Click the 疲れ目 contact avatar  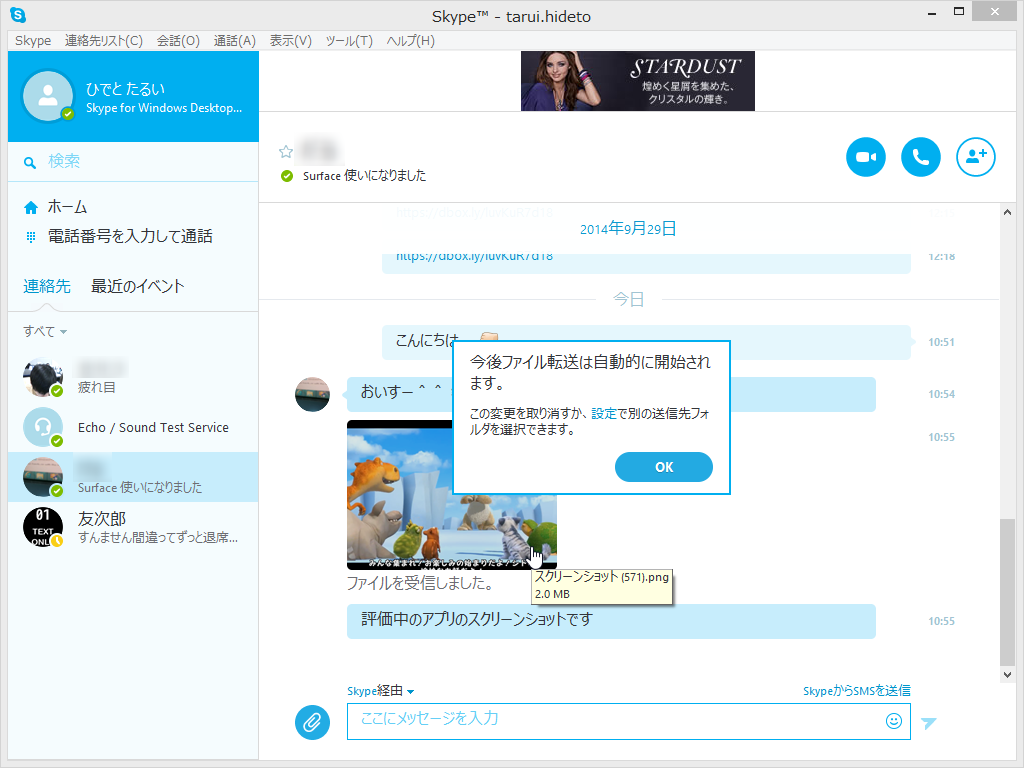point(43,377)
